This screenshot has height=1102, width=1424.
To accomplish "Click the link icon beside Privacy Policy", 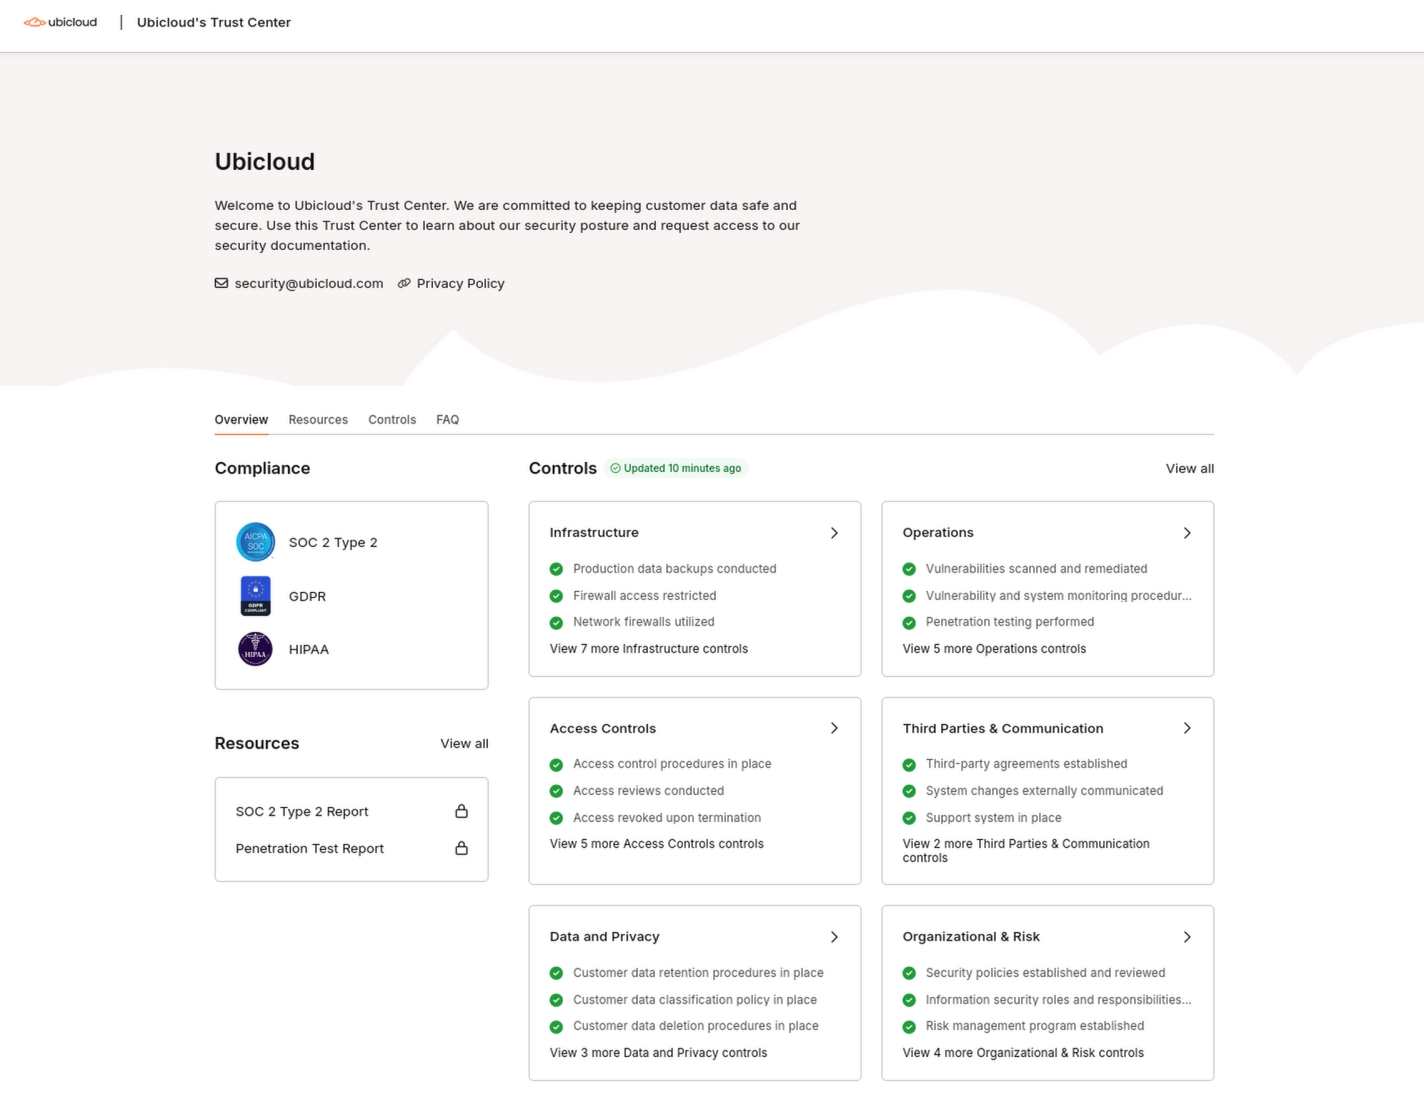I will 404,284.
